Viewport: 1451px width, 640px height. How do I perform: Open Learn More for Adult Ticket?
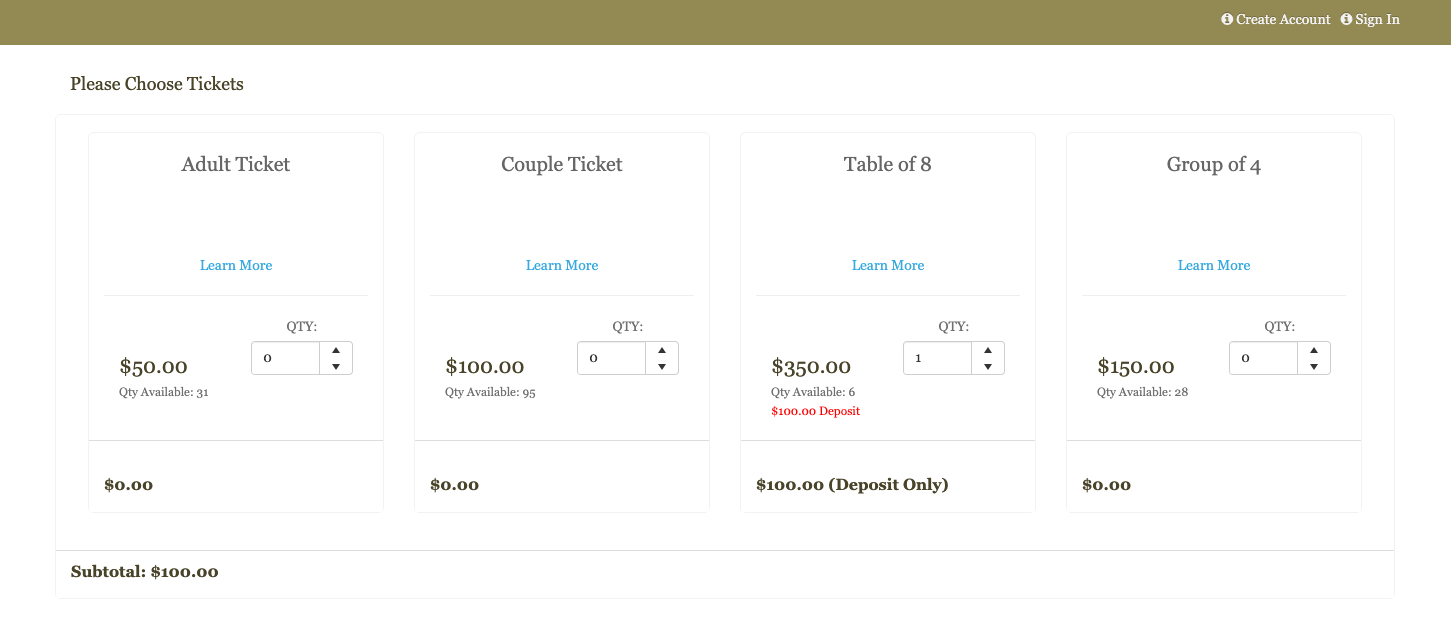pyautogui.click(x=236, y=265)
